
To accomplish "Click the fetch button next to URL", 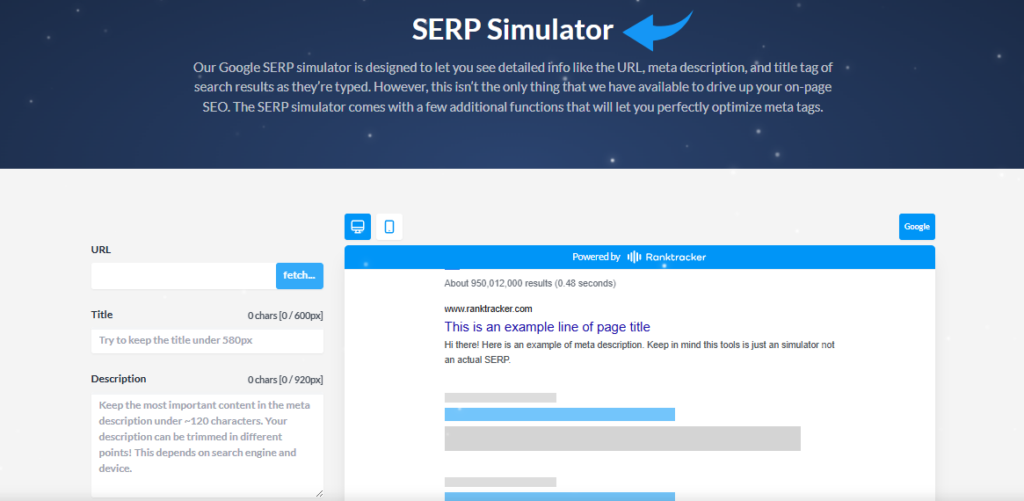I will (x=299, y=276).
